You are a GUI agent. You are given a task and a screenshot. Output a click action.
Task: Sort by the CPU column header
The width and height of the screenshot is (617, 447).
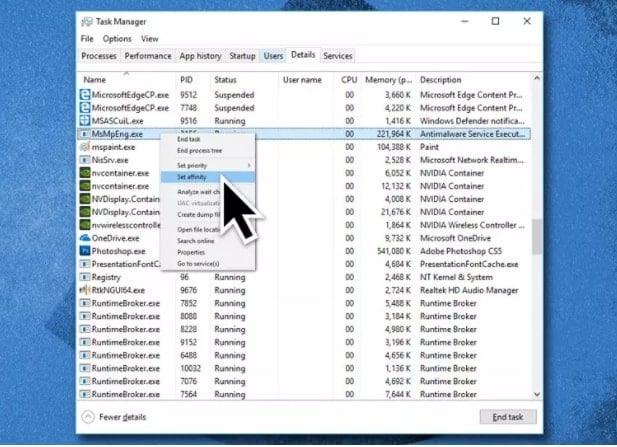point(348,80)
